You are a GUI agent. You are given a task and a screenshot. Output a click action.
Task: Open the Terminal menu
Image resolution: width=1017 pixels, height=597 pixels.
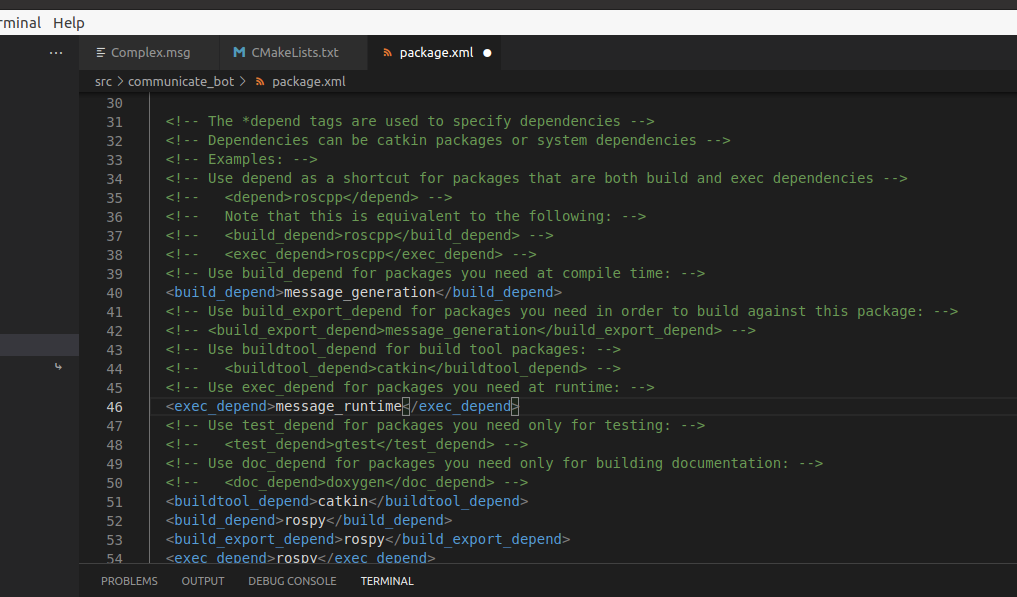20,23
